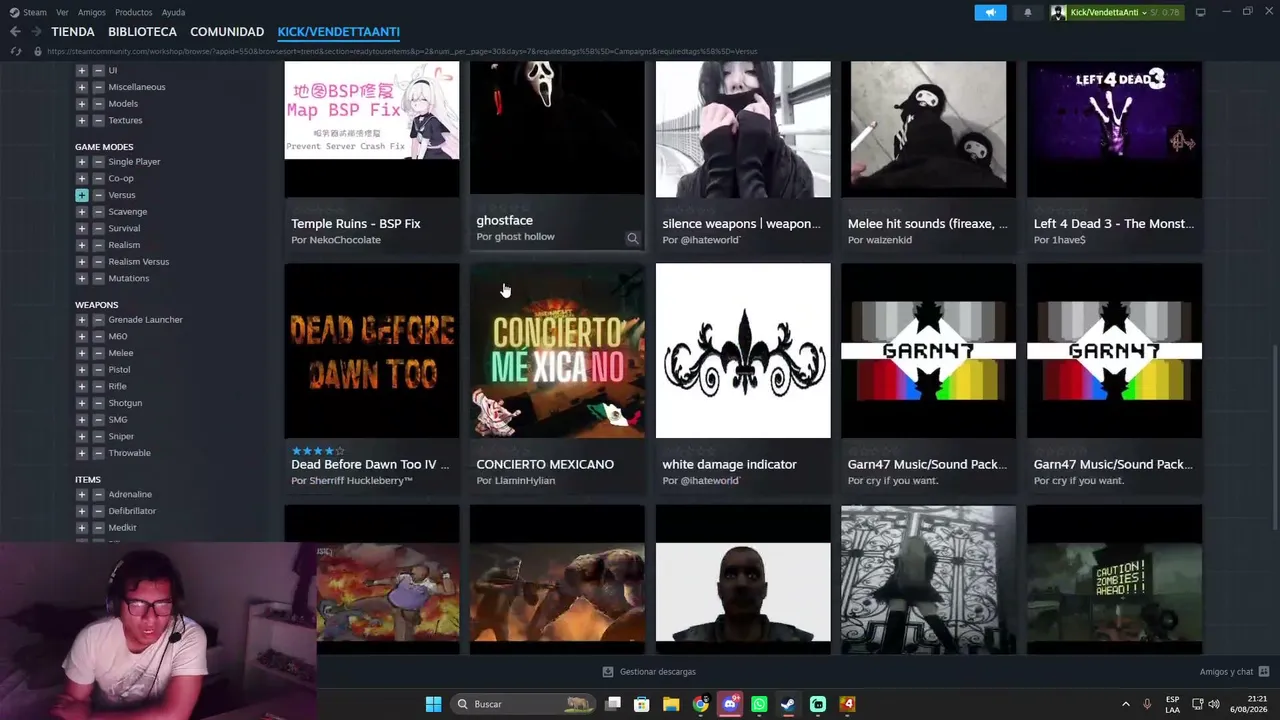This screenshot has height=720, width=1280.
Task: Open author link Sherriff Huckleberry
Action: click(361, 481)
